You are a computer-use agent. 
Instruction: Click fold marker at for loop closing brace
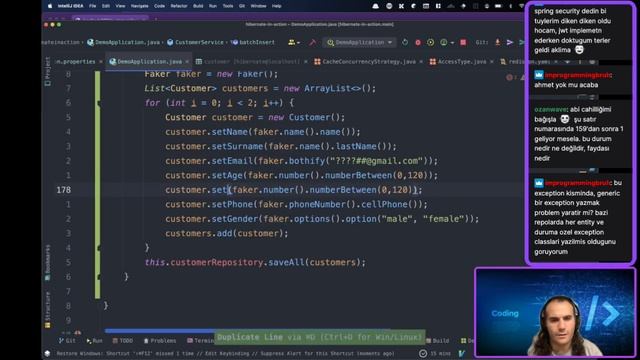tap(99, 248)
